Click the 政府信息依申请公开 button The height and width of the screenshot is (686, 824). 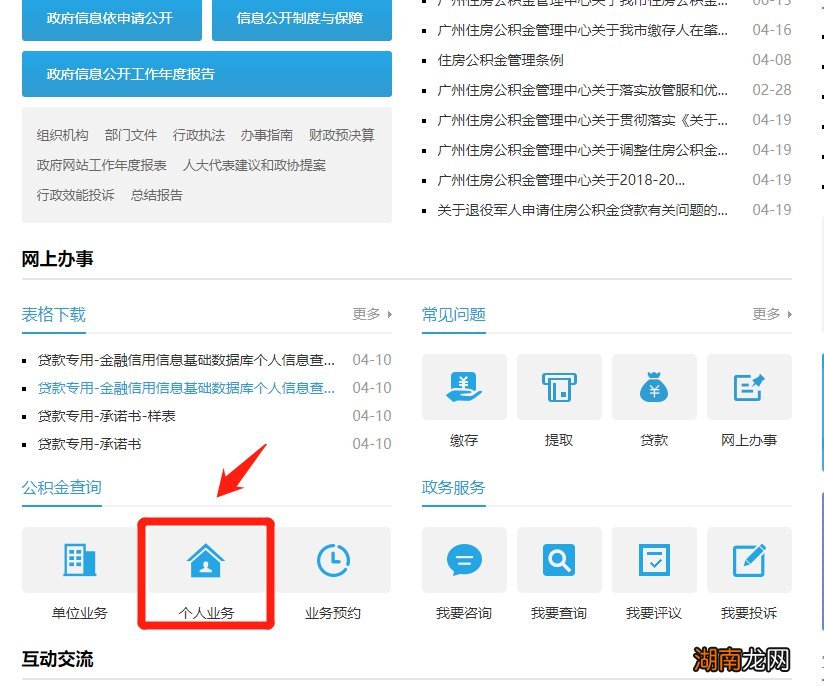(x=111, y=18)
